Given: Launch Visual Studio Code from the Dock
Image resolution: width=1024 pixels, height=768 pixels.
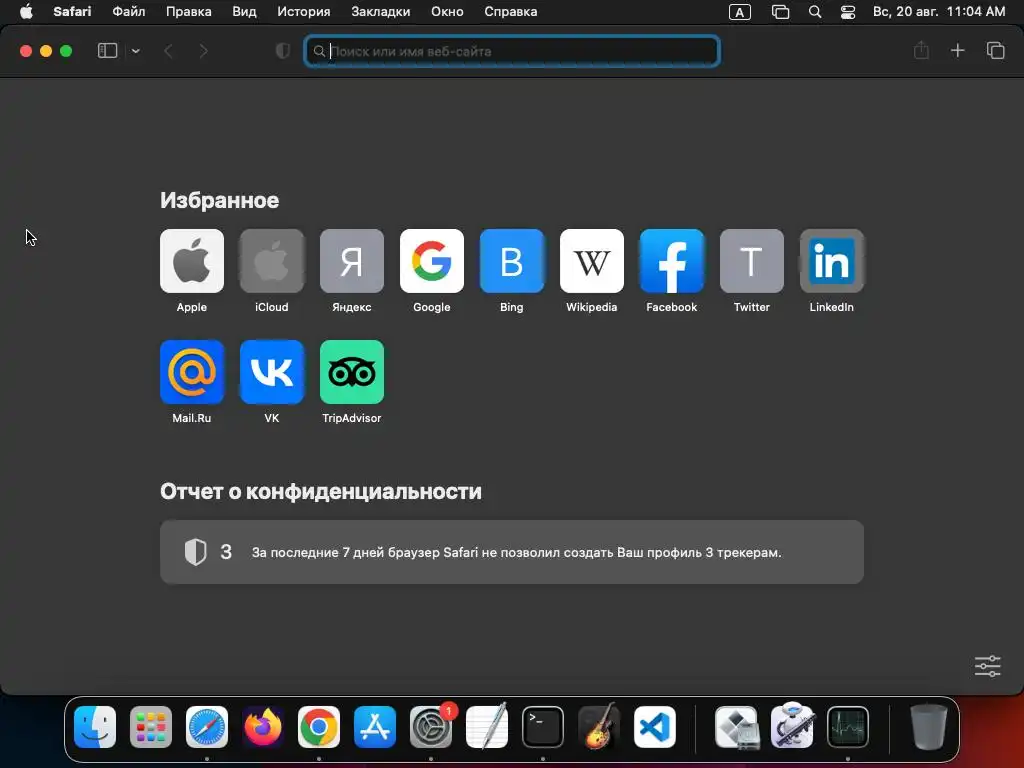Looking at the screenshot, I should pos(654,727).
